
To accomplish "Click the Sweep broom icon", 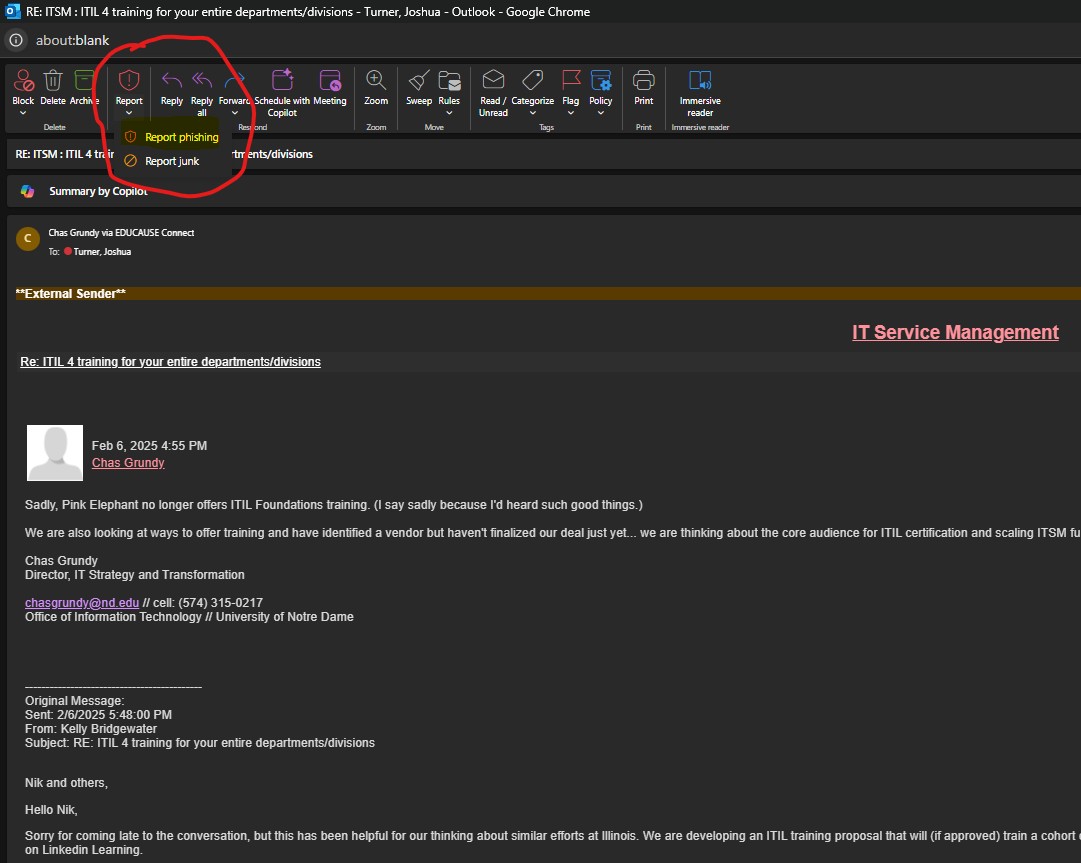I will [419, 81].
